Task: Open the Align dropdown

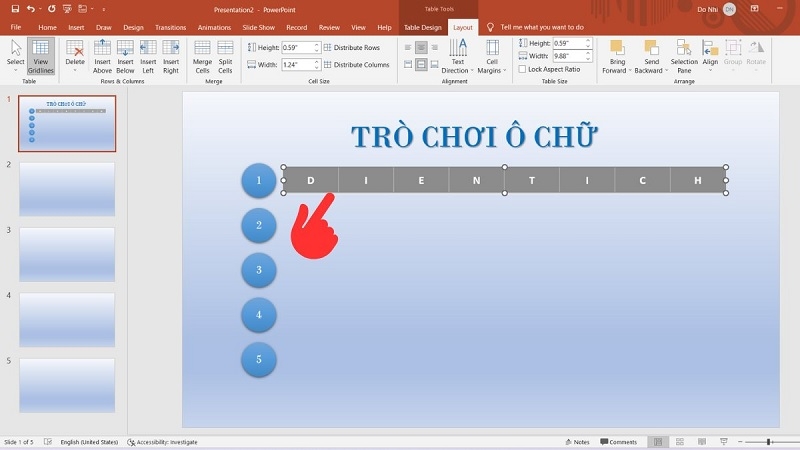Action: point(710,56)
